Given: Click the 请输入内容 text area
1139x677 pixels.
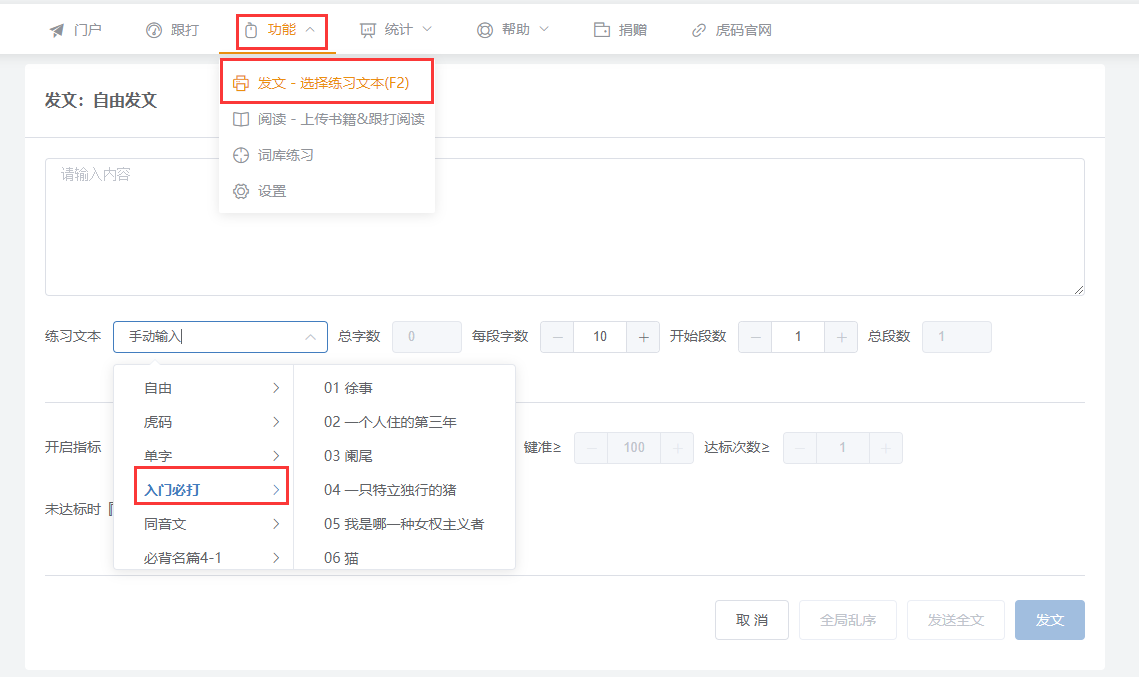Looking at the screenshot, I should [564, 227].
